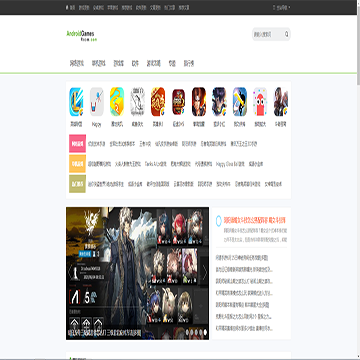The image size is (360, 360).
Task: Open the carousel caption text at the image bottom
Action: coord(104,332)
